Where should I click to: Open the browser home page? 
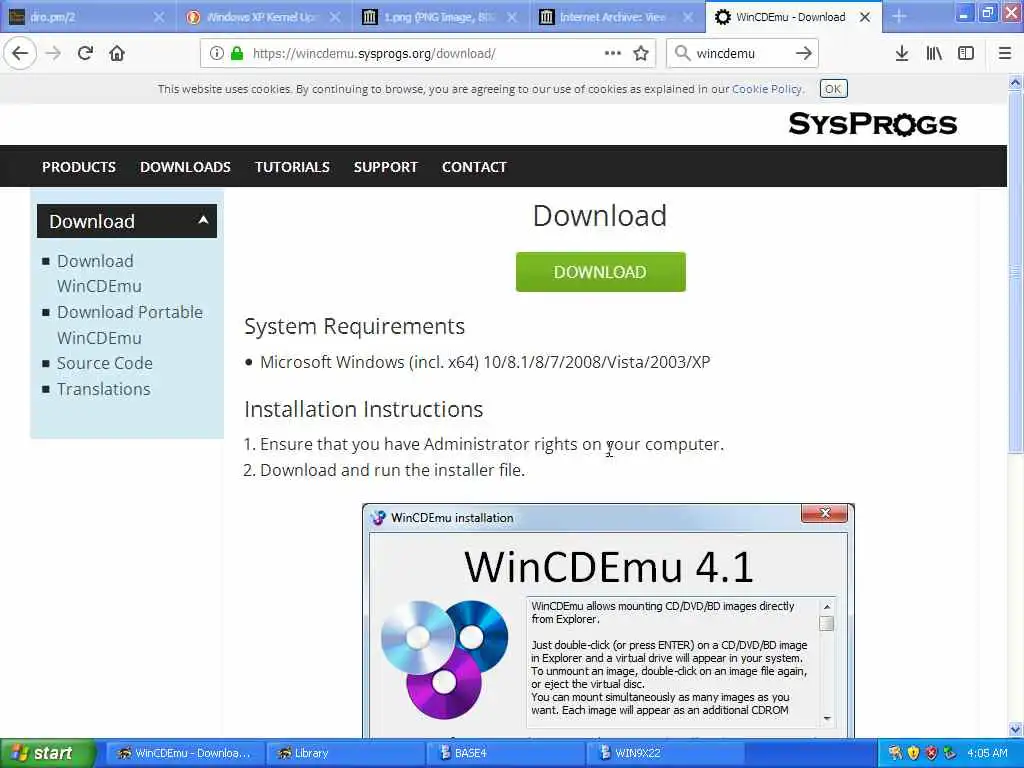click(117, 54)
